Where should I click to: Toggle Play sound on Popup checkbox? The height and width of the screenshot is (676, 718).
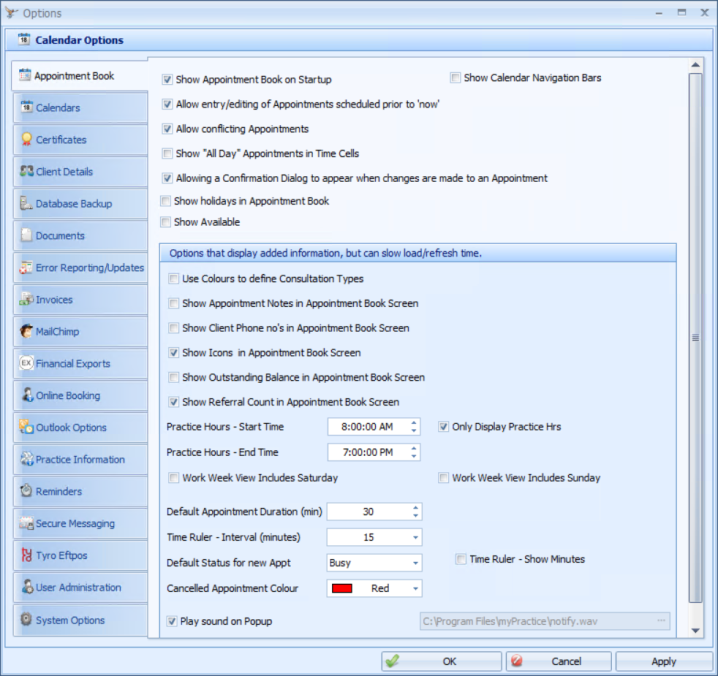coord(172,621)
